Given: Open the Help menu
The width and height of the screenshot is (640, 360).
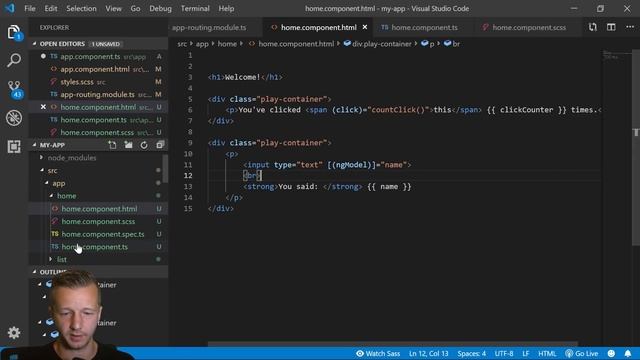Looking at the screenshot, I should [226, 9].
